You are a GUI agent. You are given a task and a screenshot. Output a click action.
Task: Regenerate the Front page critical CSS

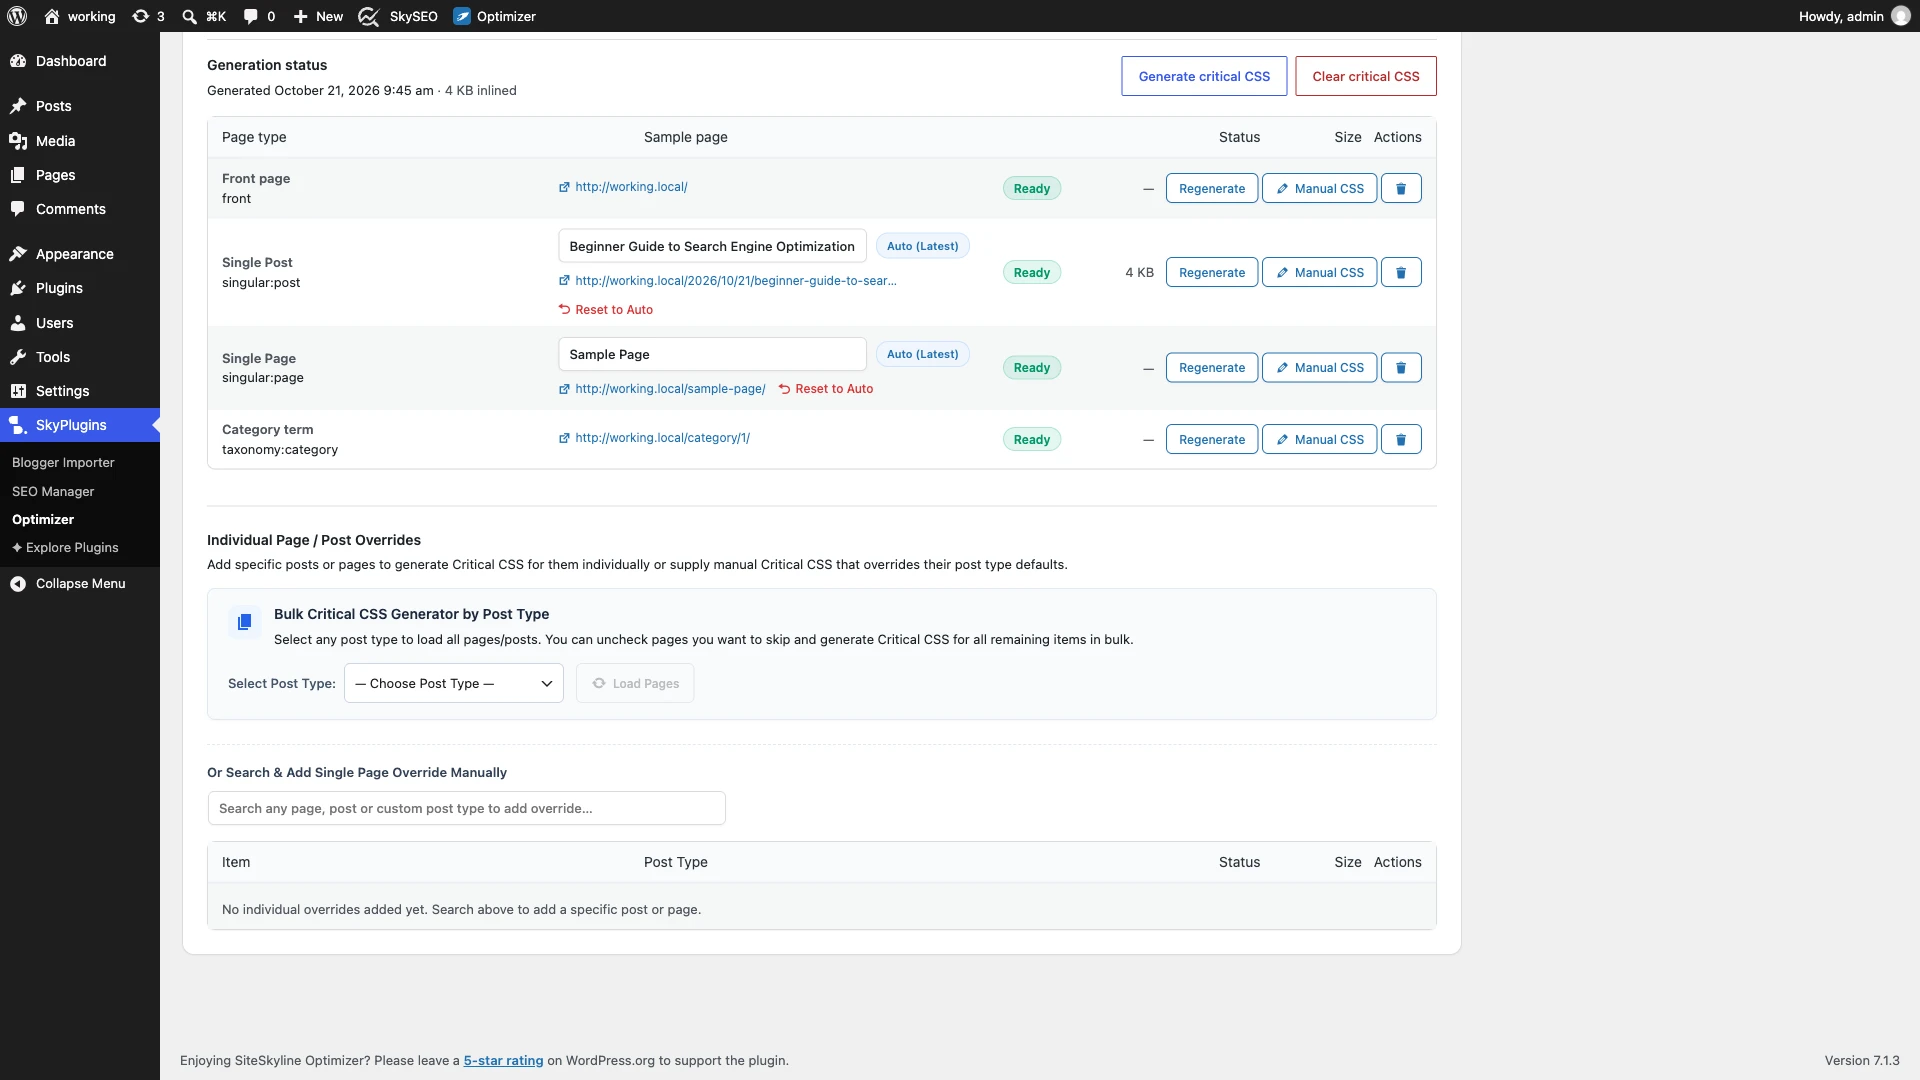coord(1212,188)
